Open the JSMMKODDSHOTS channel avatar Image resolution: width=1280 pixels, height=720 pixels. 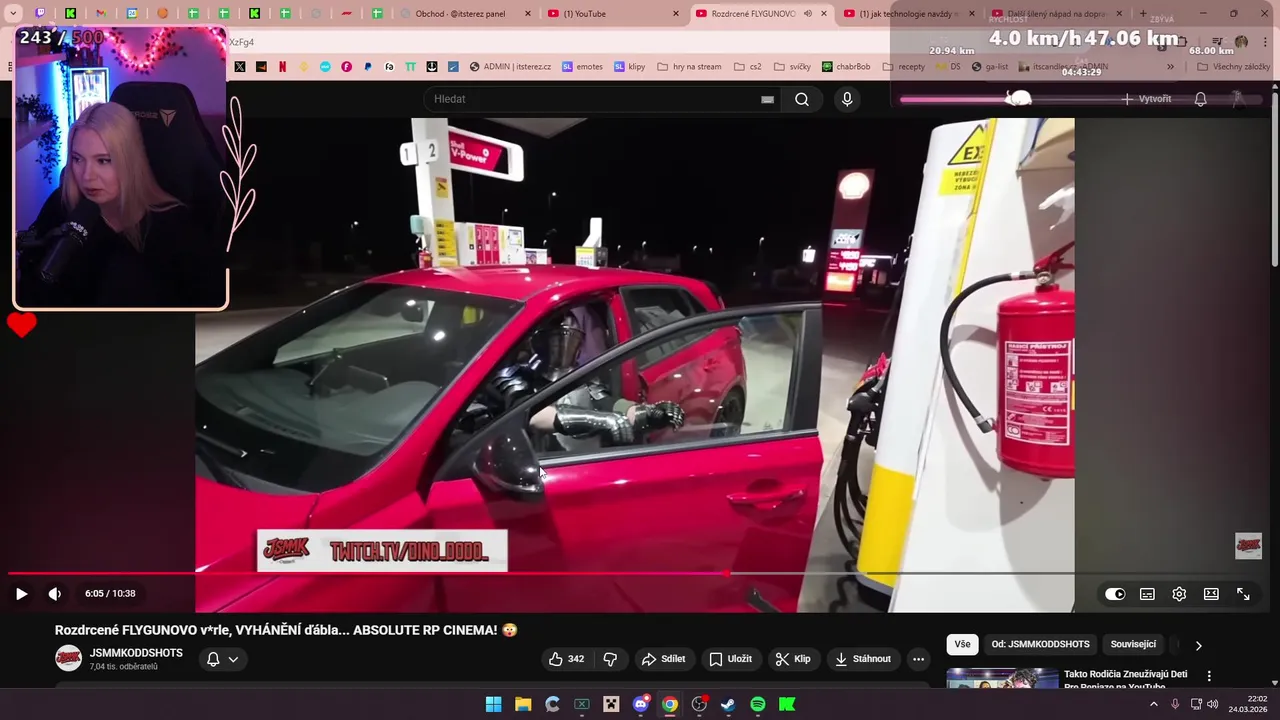68,658
